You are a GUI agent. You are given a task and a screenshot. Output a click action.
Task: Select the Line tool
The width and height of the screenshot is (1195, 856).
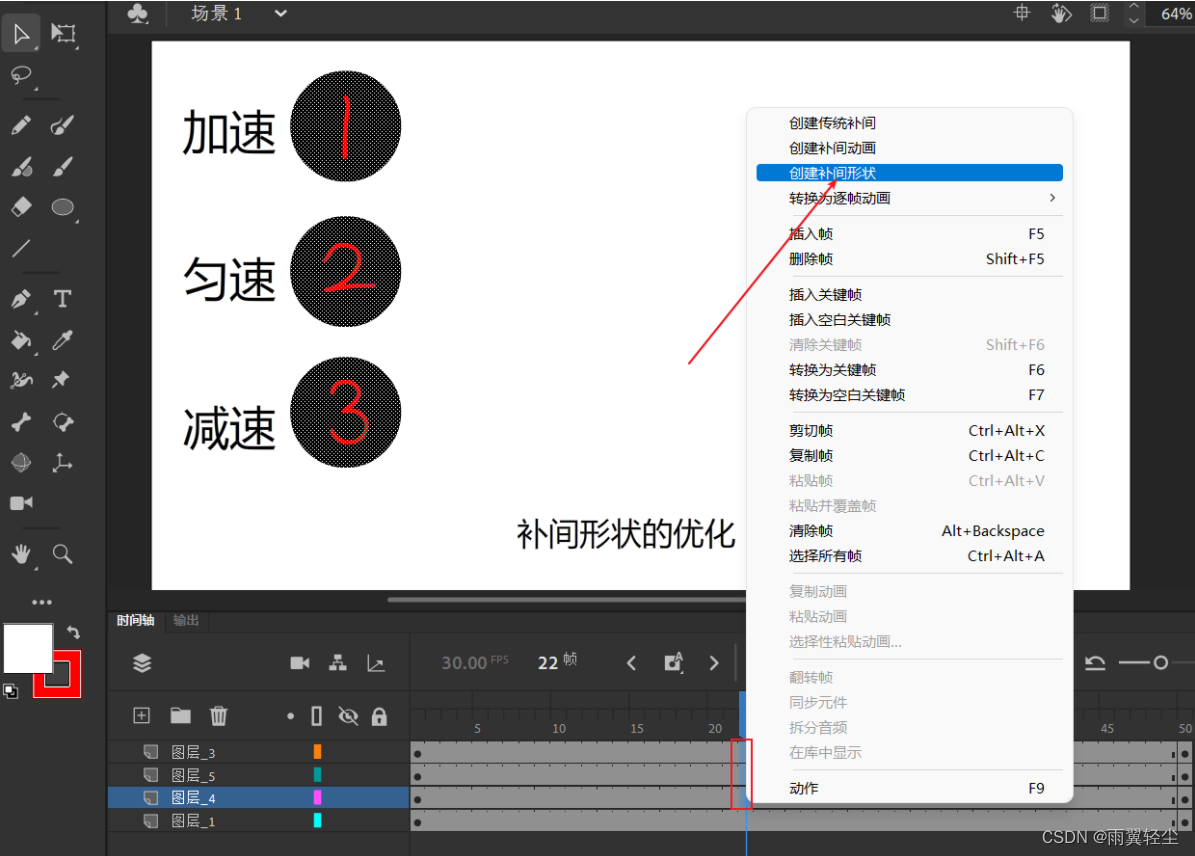pyautogui.click(x=21, y=248)
